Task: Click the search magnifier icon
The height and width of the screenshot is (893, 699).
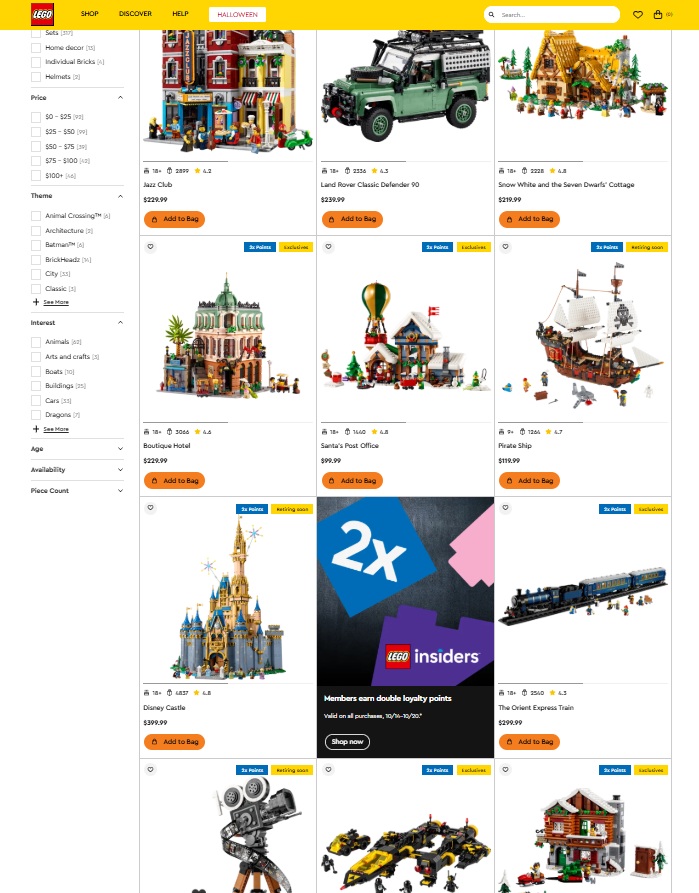Action: tap(491, 15)
